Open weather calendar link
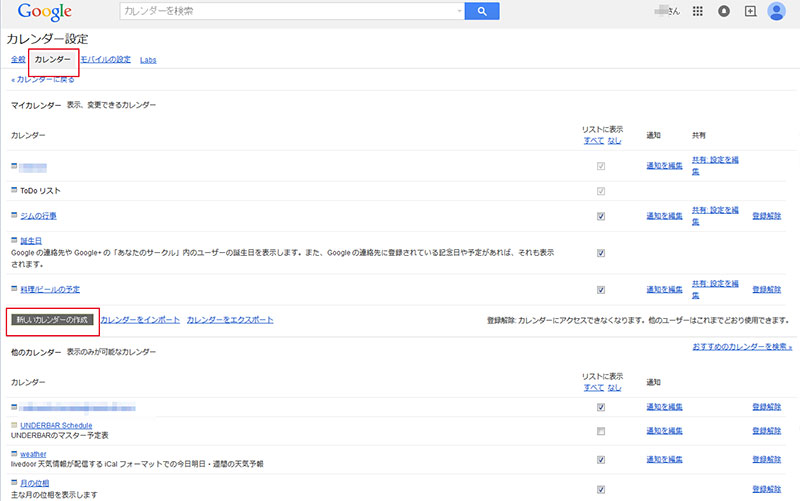The width and height of the screenshot is (800, 501). coord(33,454)
